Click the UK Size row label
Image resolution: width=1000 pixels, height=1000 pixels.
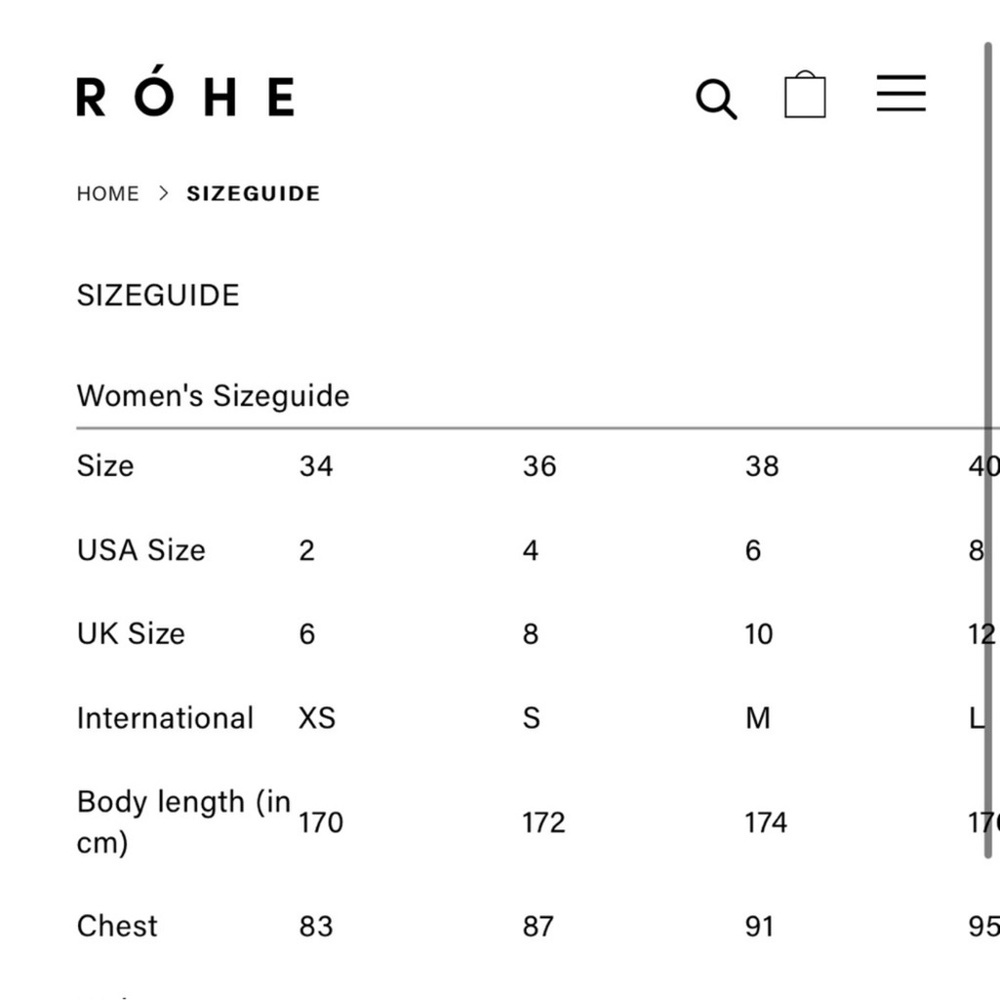tap(131, 634)
